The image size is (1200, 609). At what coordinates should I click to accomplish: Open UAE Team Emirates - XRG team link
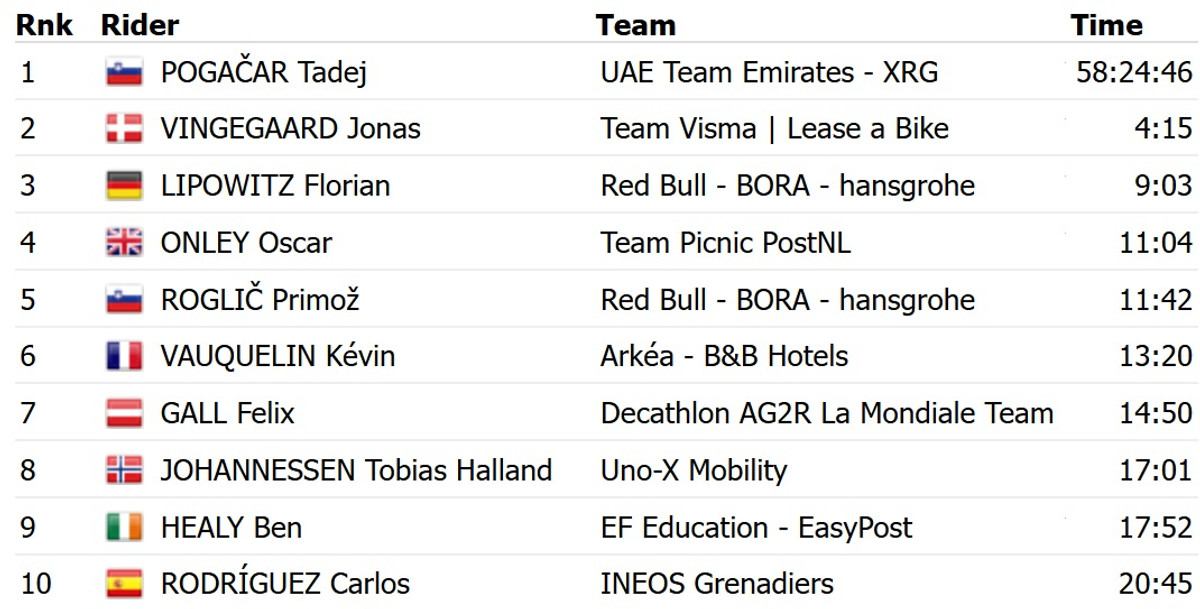coord(769,73)
